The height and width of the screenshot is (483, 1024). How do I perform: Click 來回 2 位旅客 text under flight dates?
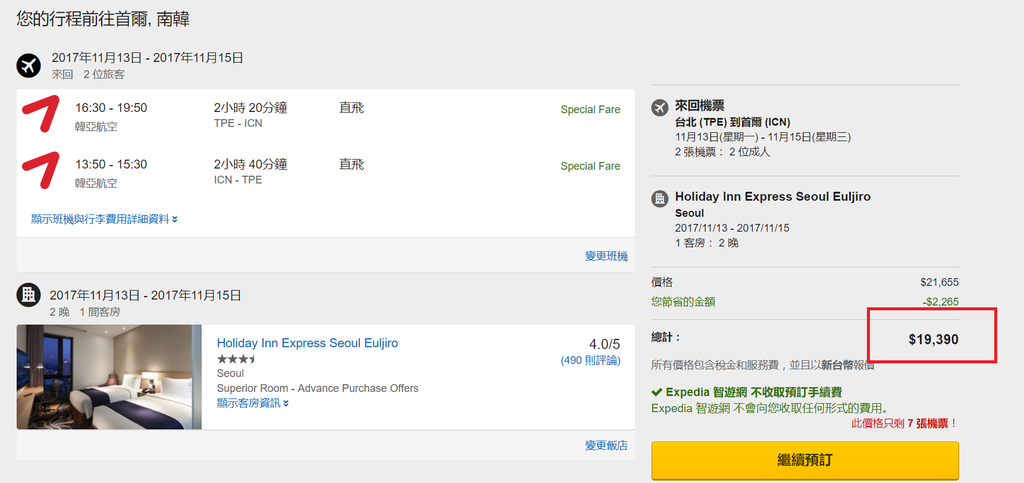coord(88,74)
